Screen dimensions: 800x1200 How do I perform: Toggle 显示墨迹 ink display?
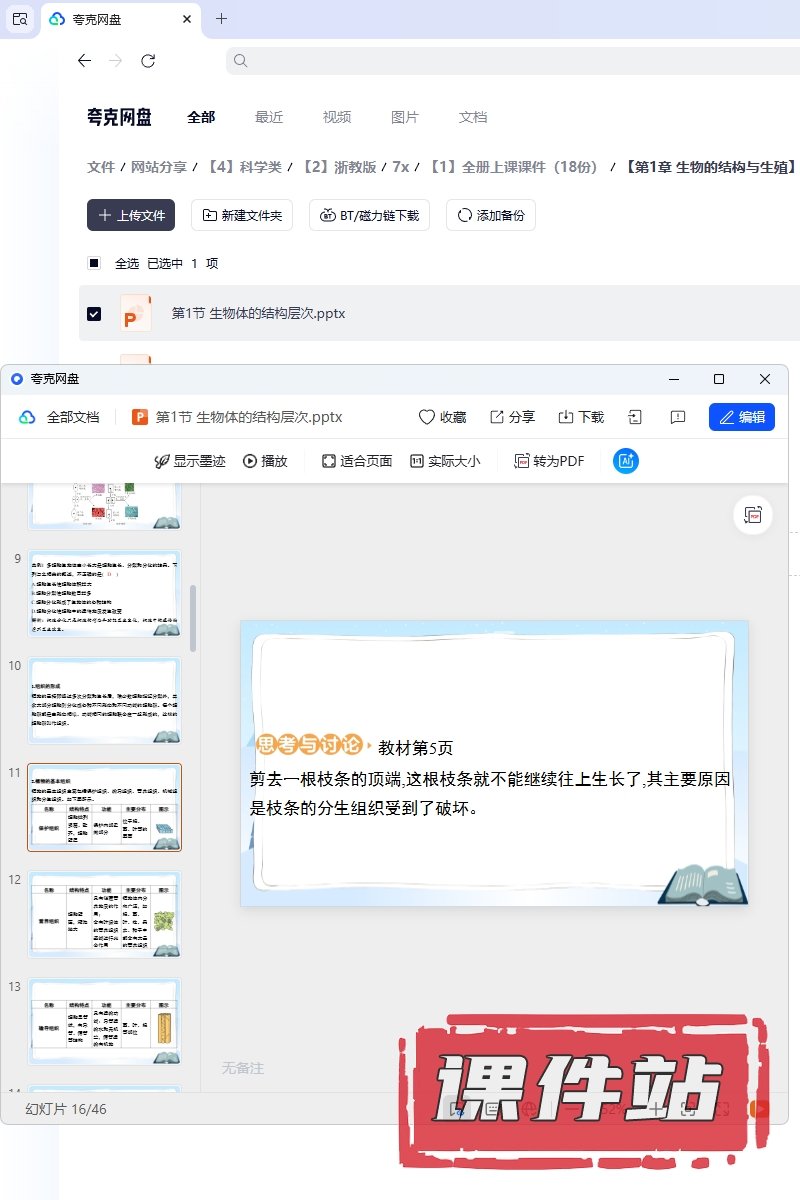click(189, 461)
